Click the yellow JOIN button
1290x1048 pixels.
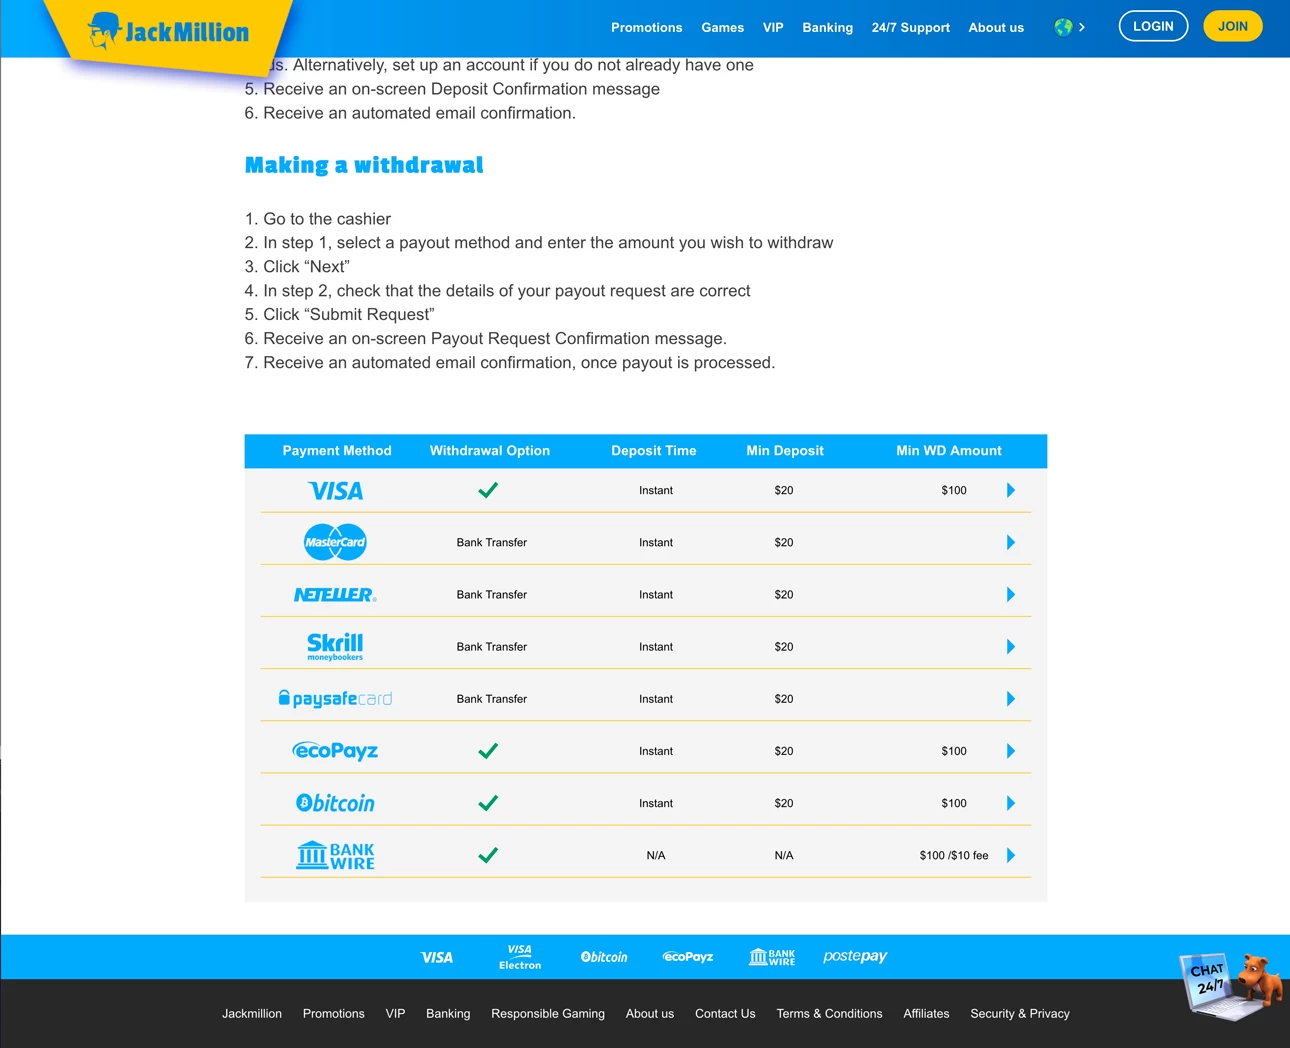point(1233,26)
